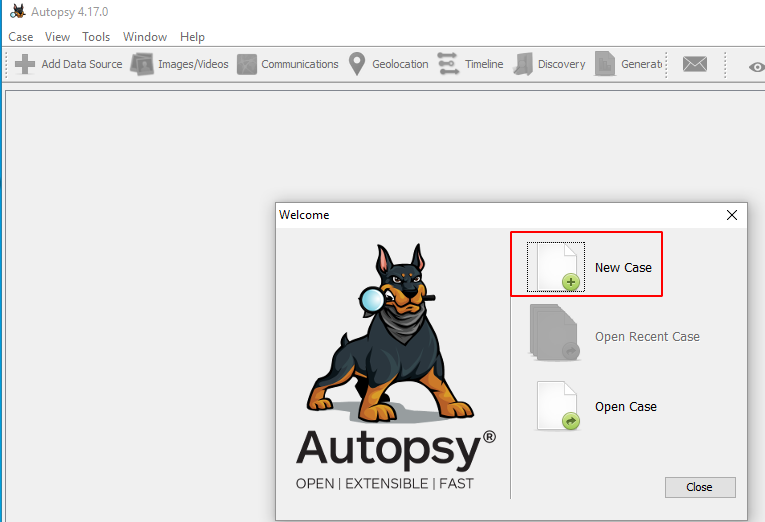Click the Timeline toolbar icon

coord(448,64)
